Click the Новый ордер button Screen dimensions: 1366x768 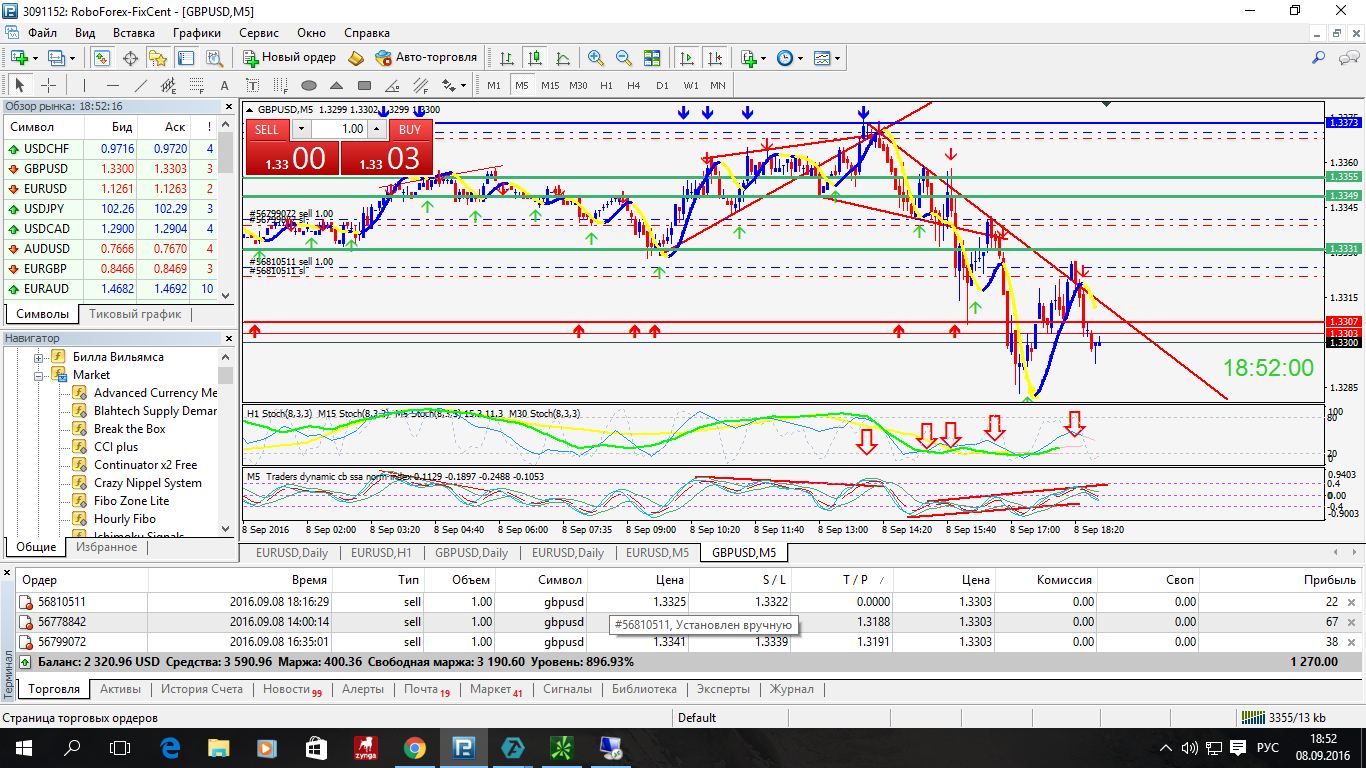(x=290, y=58)
